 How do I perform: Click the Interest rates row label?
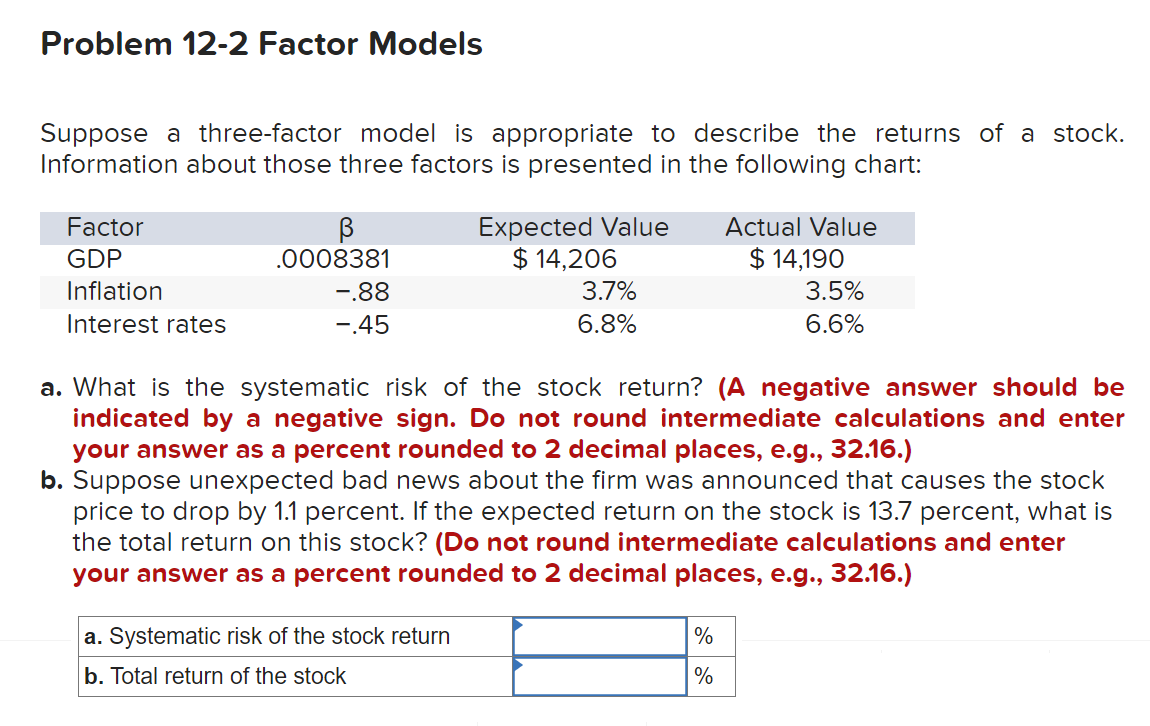[x=147, y=324]
